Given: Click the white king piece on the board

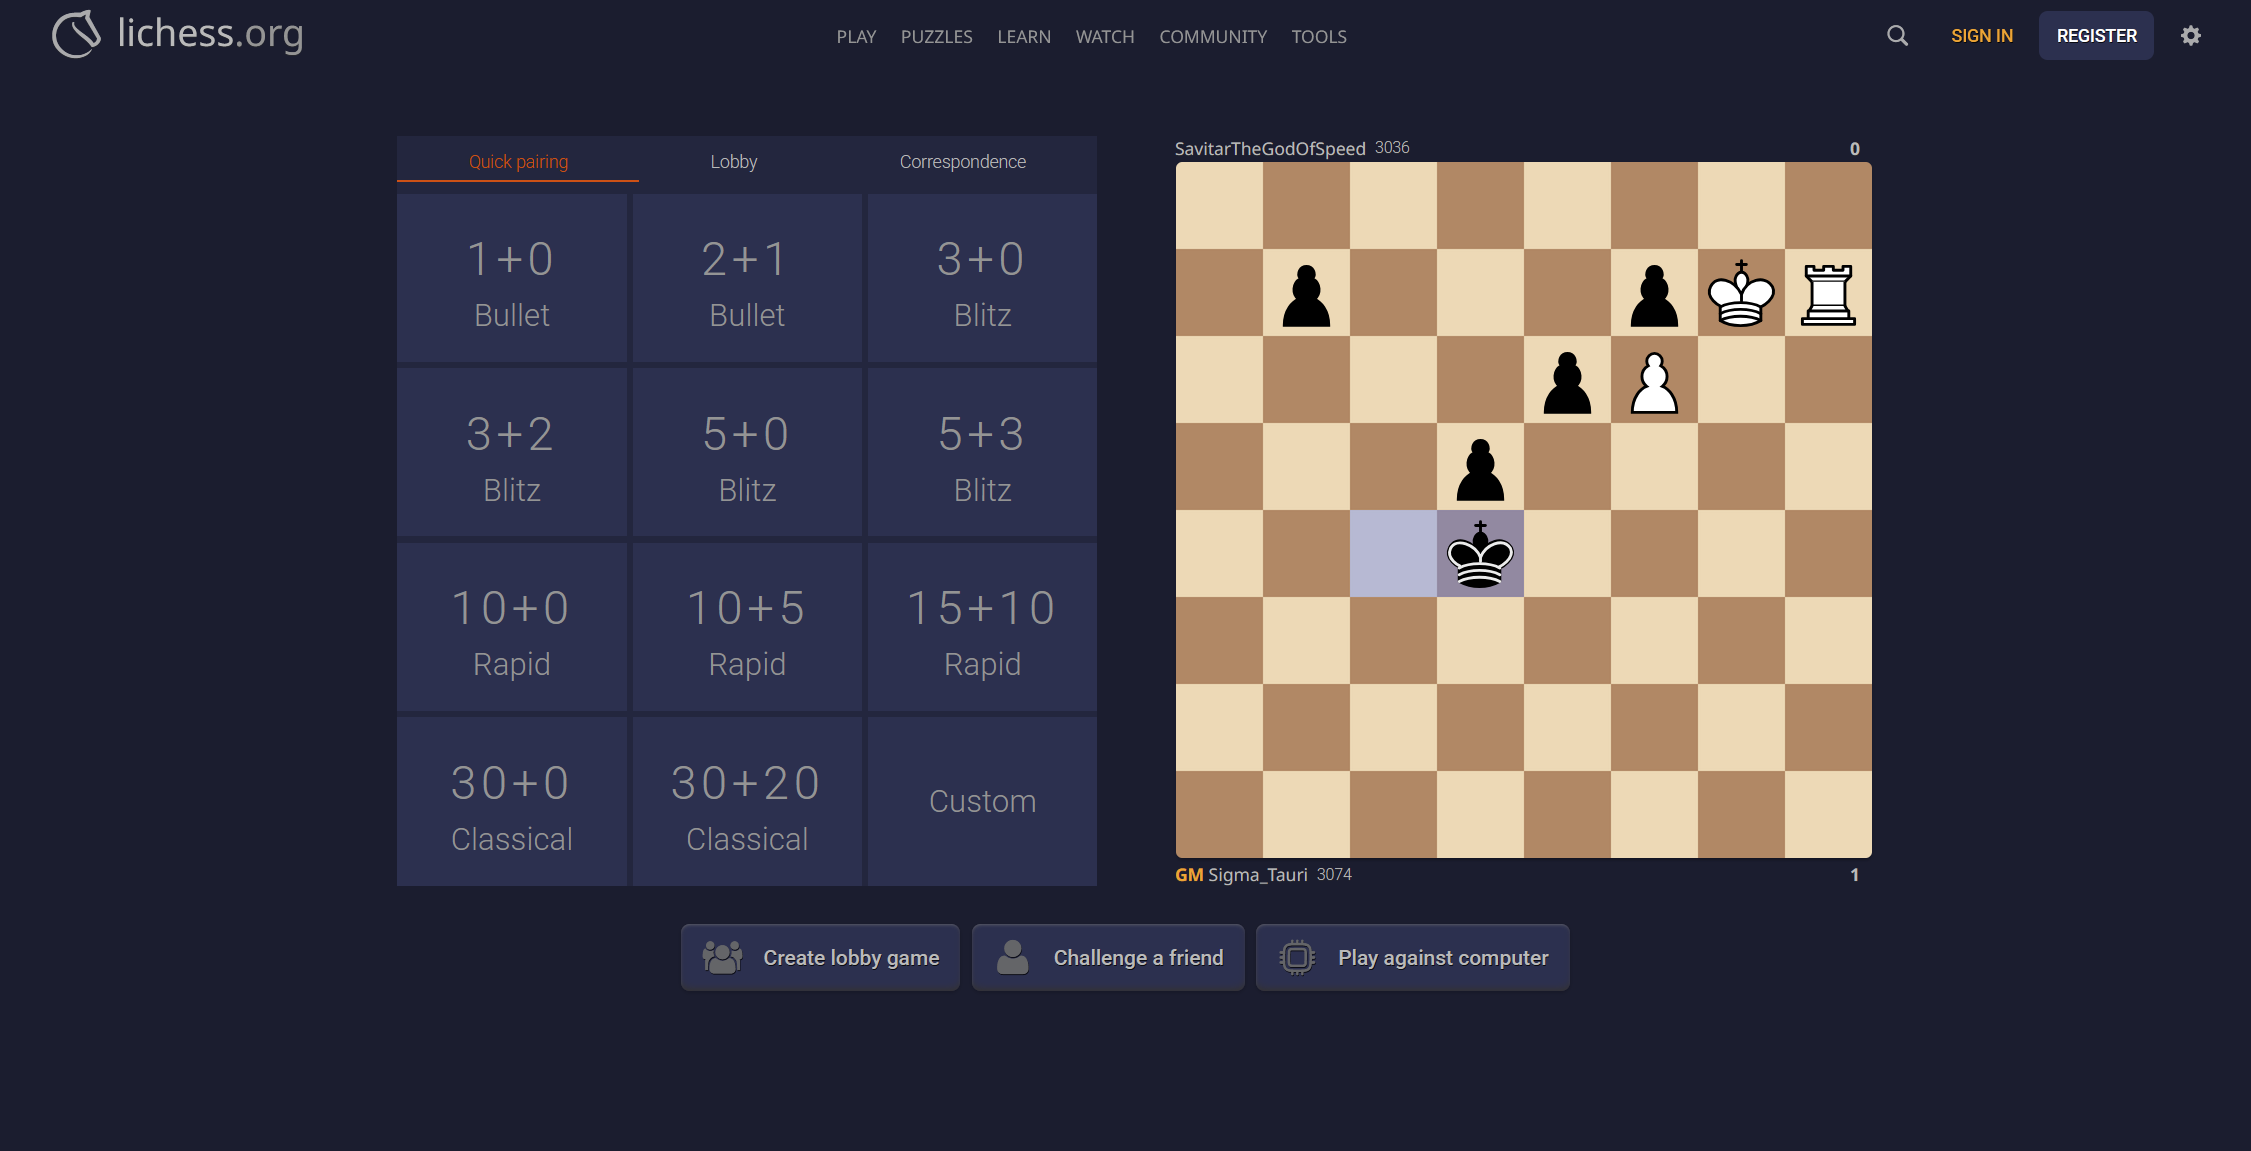Looking at the screenshot, I should 1740,294.
